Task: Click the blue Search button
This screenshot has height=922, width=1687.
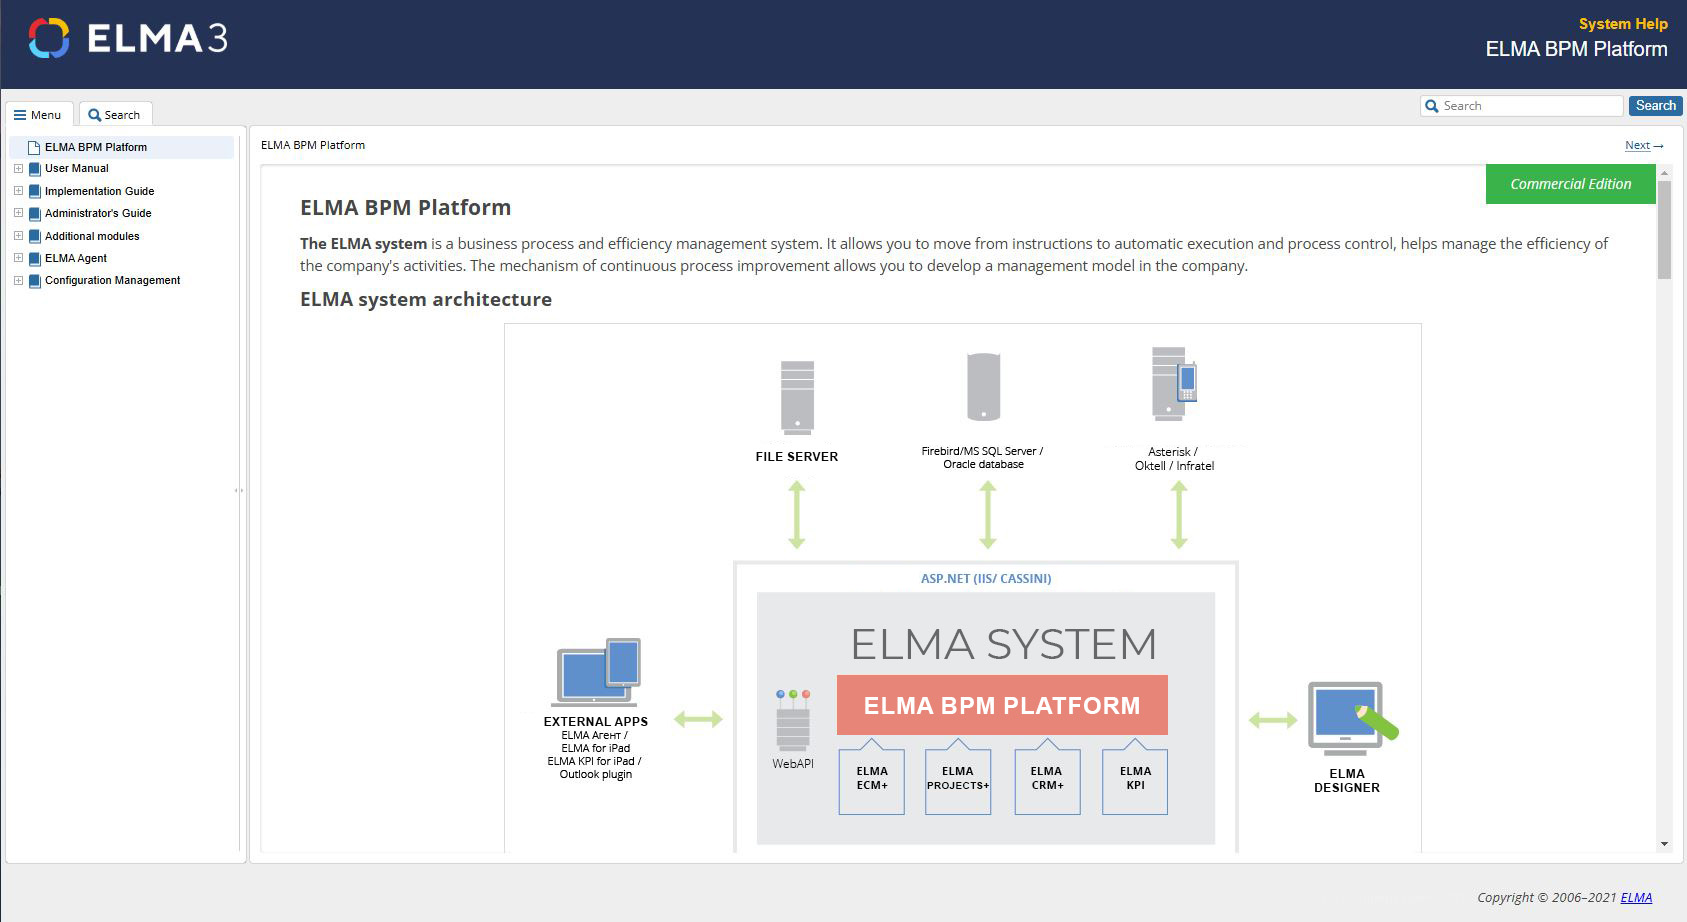Action: (1655, 106)
